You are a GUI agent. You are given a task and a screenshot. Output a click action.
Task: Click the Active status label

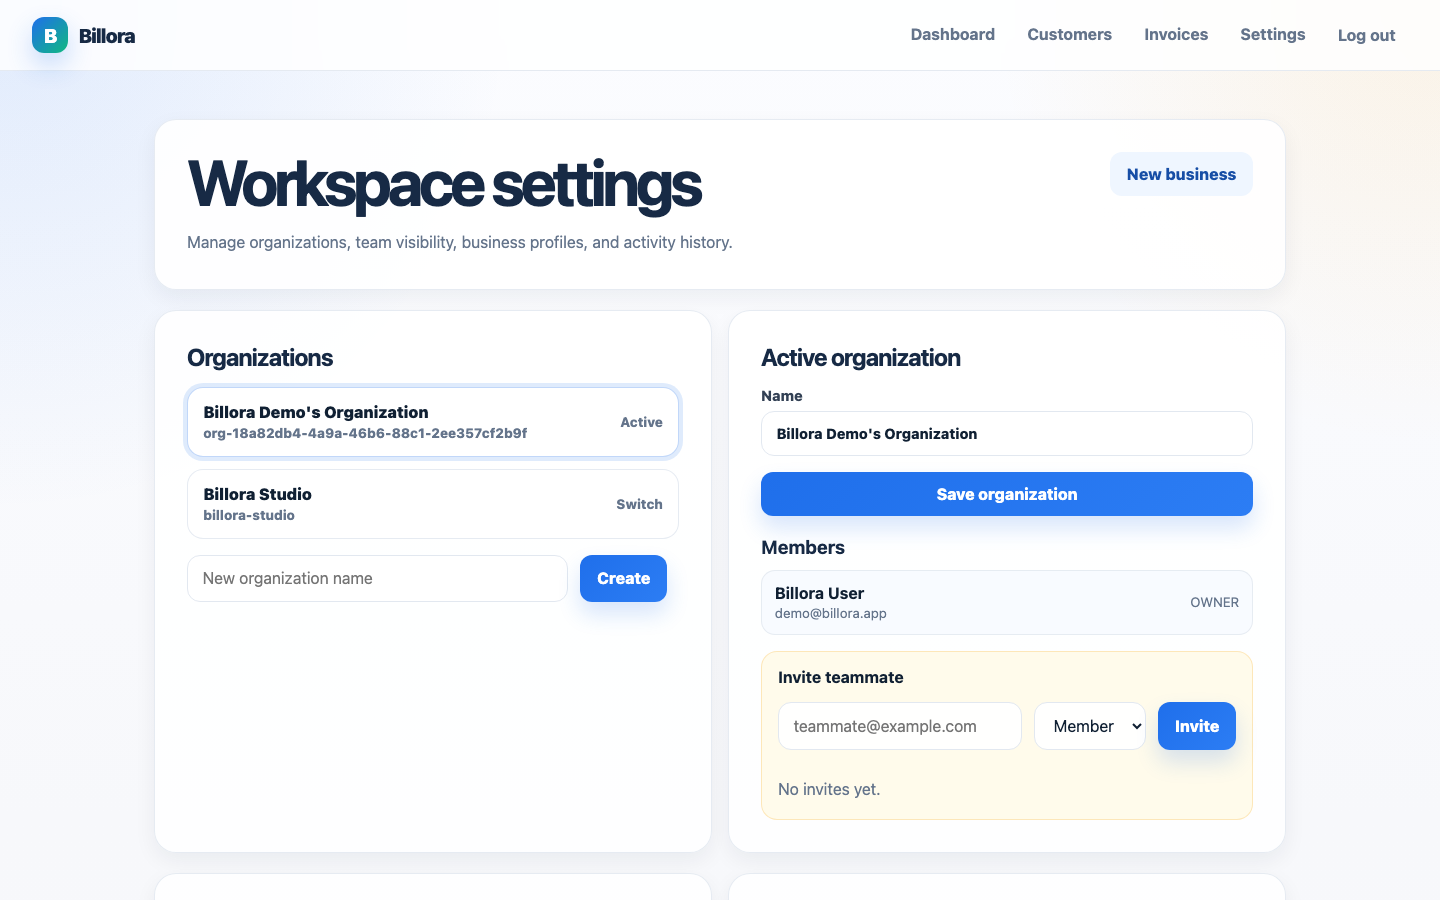(x=641, y=422)
